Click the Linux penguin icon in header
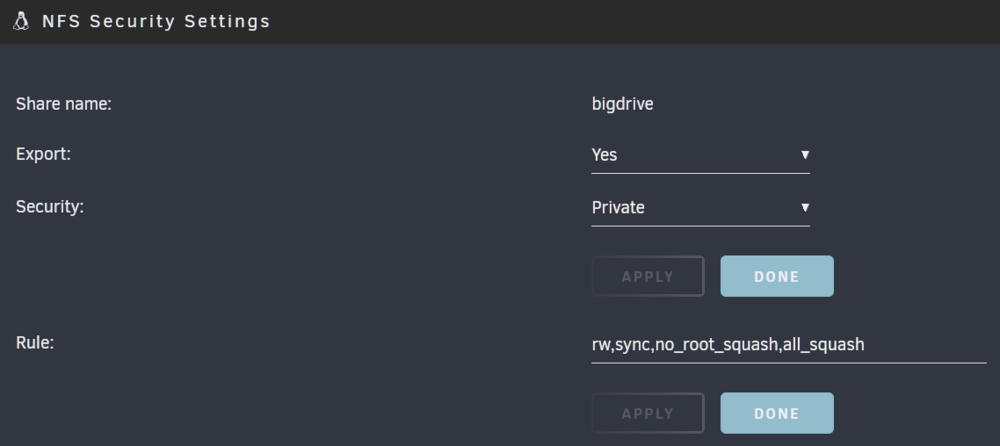Screen dimensions: 1000x446 click(21, 21)
